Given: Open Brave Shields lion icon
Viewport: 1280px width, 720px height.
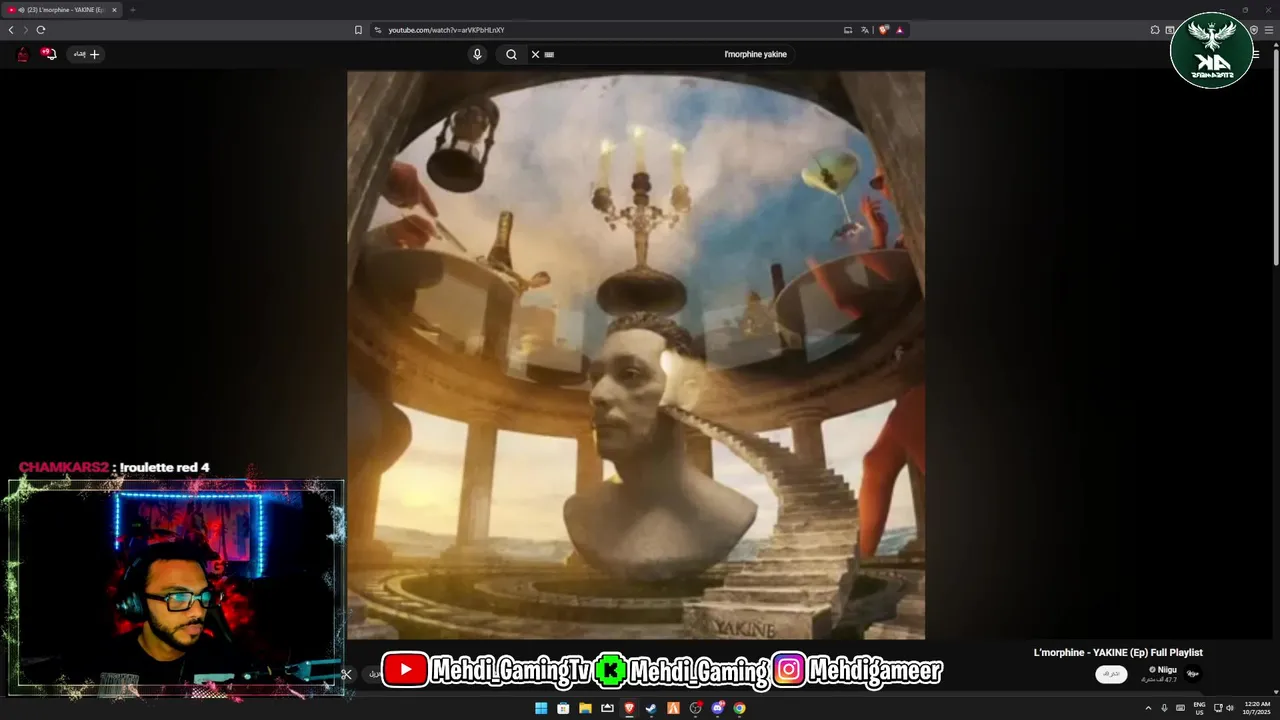Looking at the screenshot, I should pyautogui.click(x=884, y=30).
